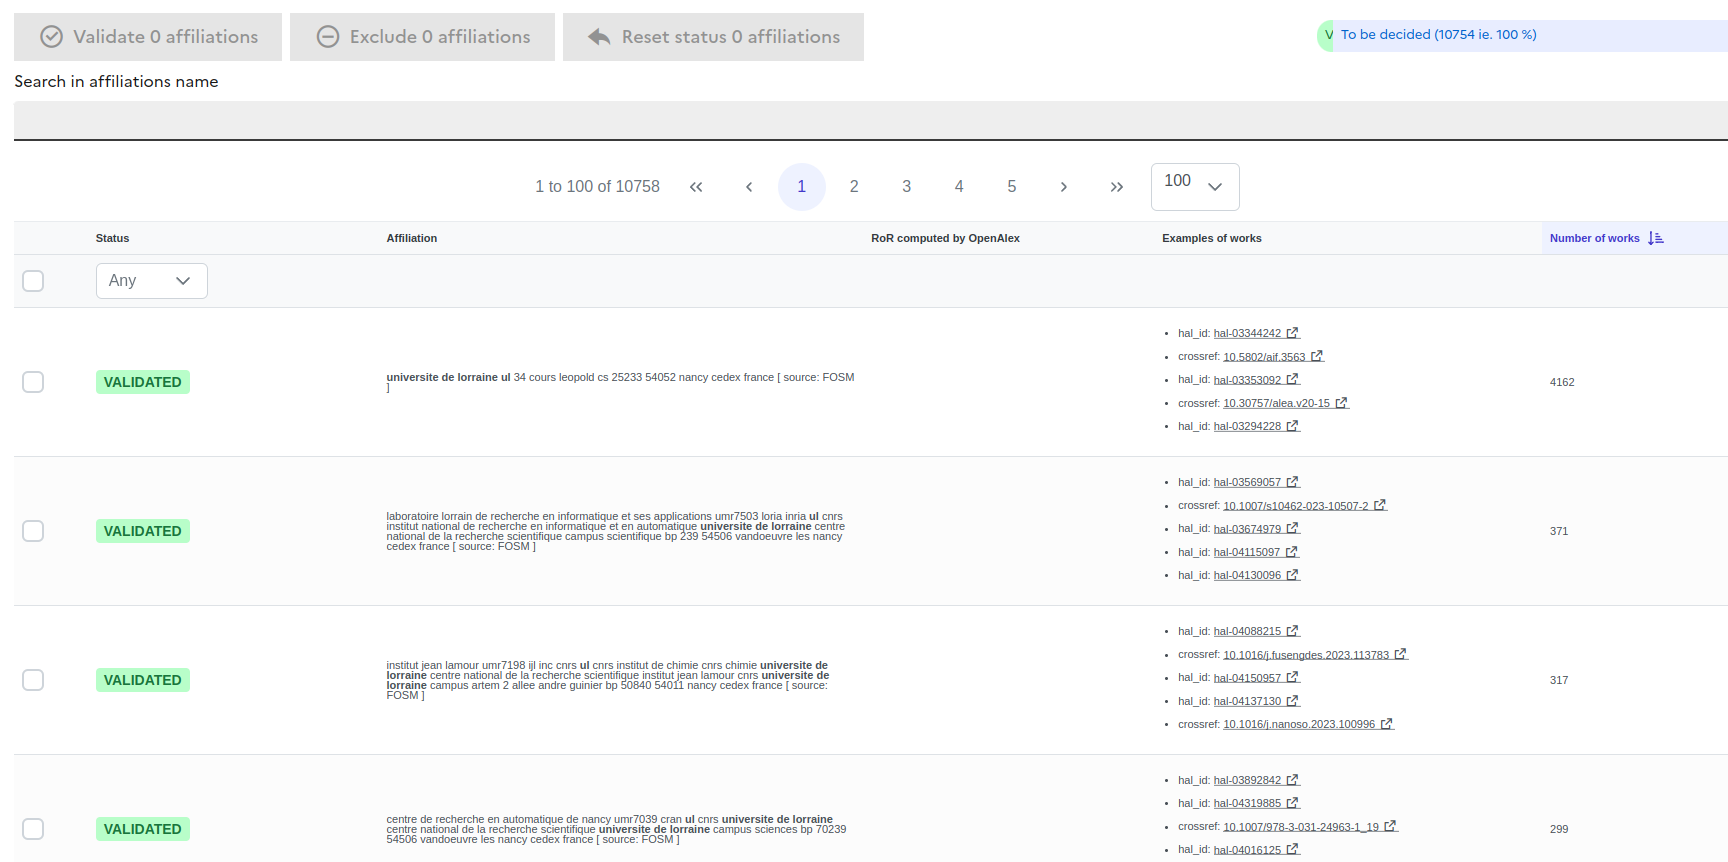Open external link icon for 10.5802/aif.3563
The image size is (1728, 862).
[1317, 356]
